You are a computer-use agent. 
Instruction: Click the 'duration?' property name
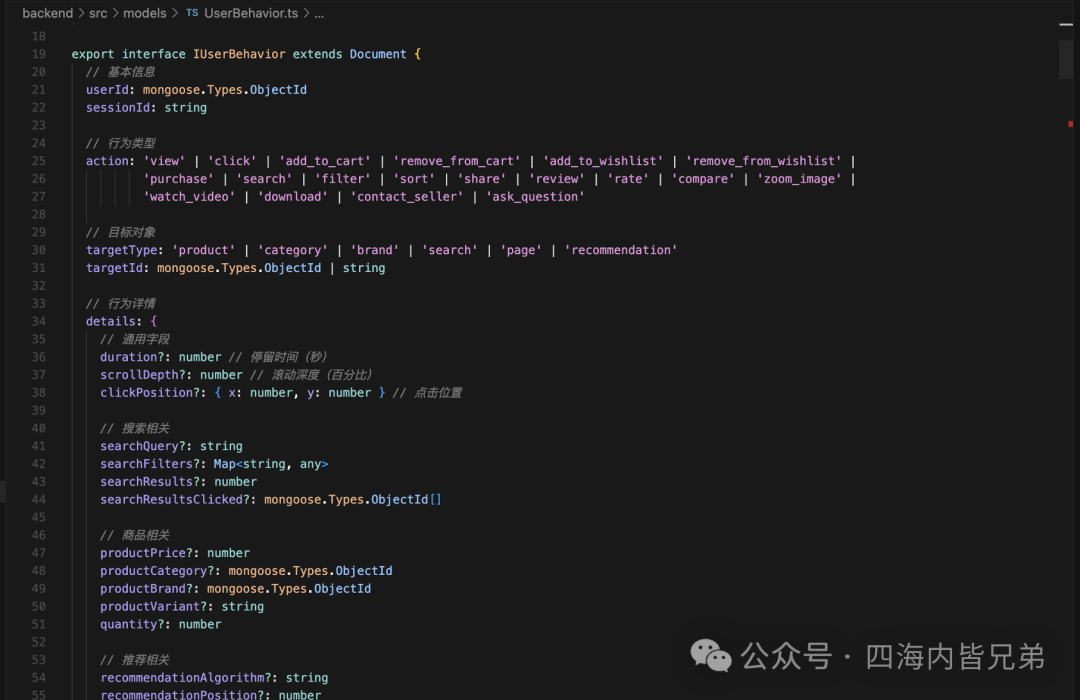(x=132, y=357)
